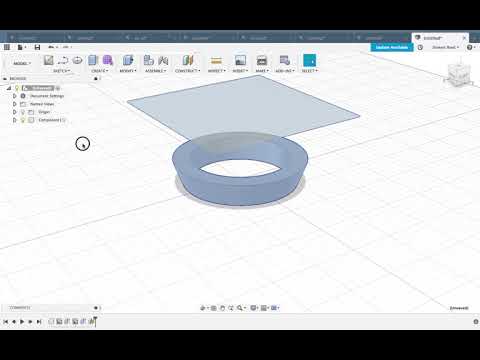Screen dimensions: 480x360
Task: Open the Make menu
Action: coord(262,71)
